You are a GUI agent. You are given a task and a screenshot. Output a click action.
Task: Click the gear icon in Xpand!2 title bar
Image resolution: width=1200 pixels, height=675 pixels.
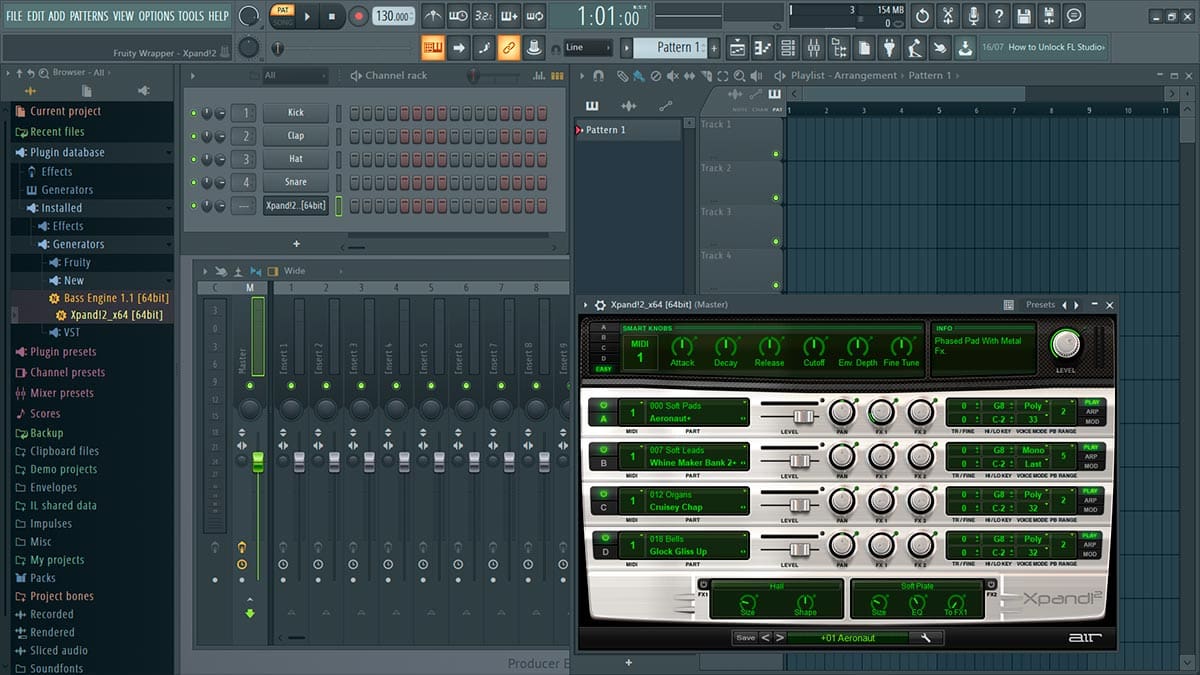pyautogui.click(x=600, y=305)
